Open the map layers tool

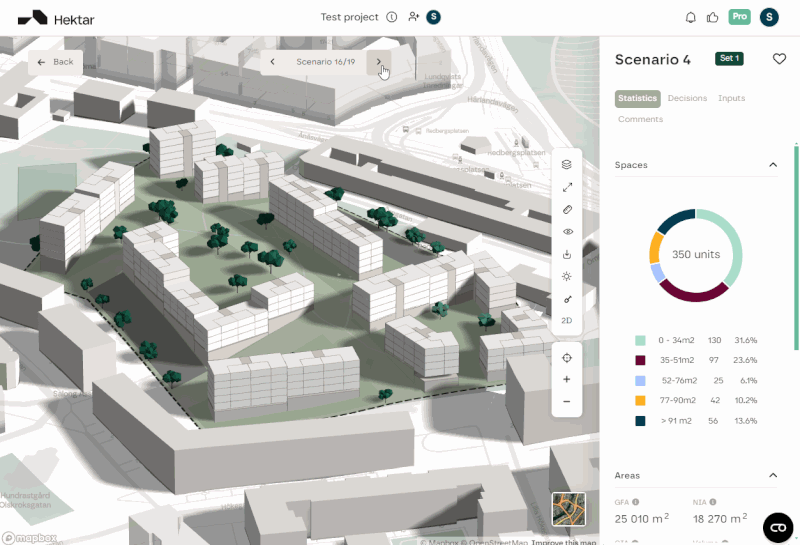[x=567, y=165]
